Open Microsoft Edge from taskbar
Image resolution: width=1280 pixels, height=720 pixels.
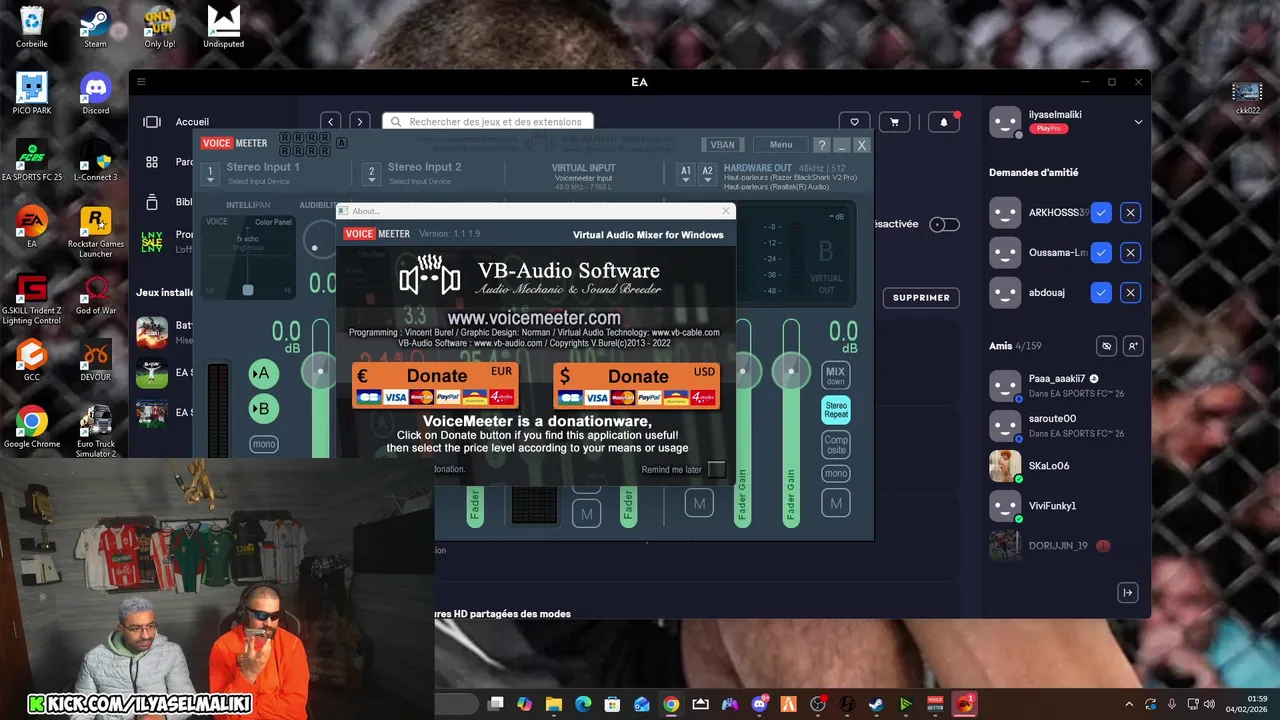583,704
